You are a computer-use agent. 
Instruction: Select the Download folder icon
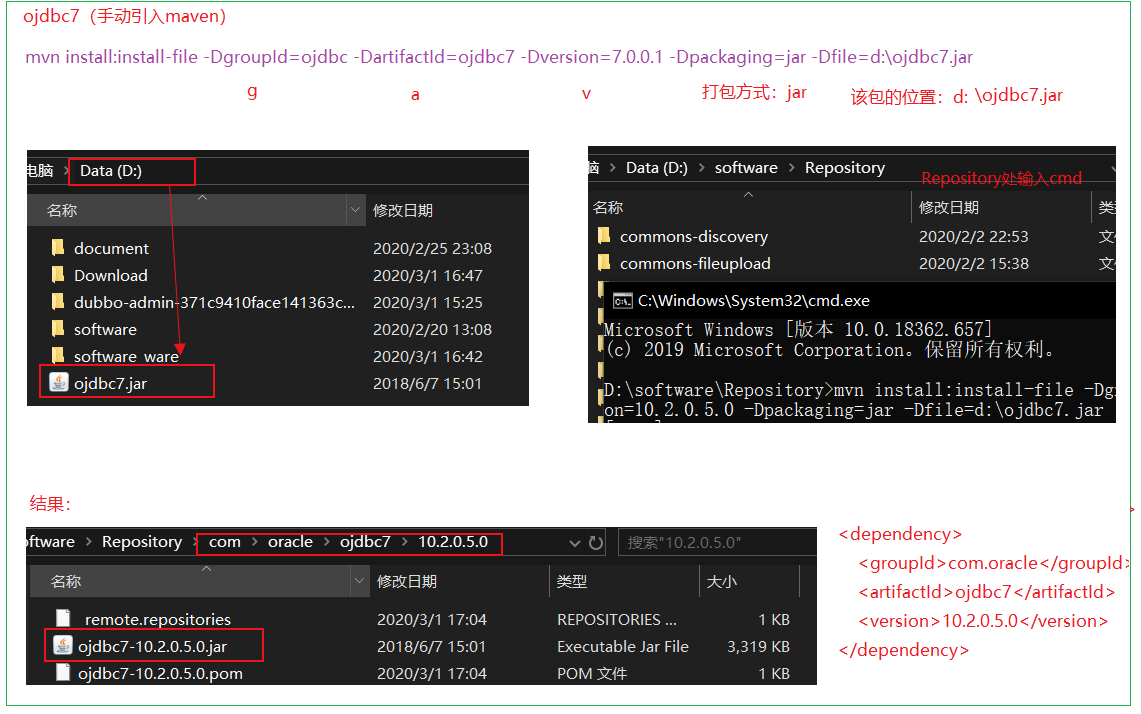tap(58, 275)
